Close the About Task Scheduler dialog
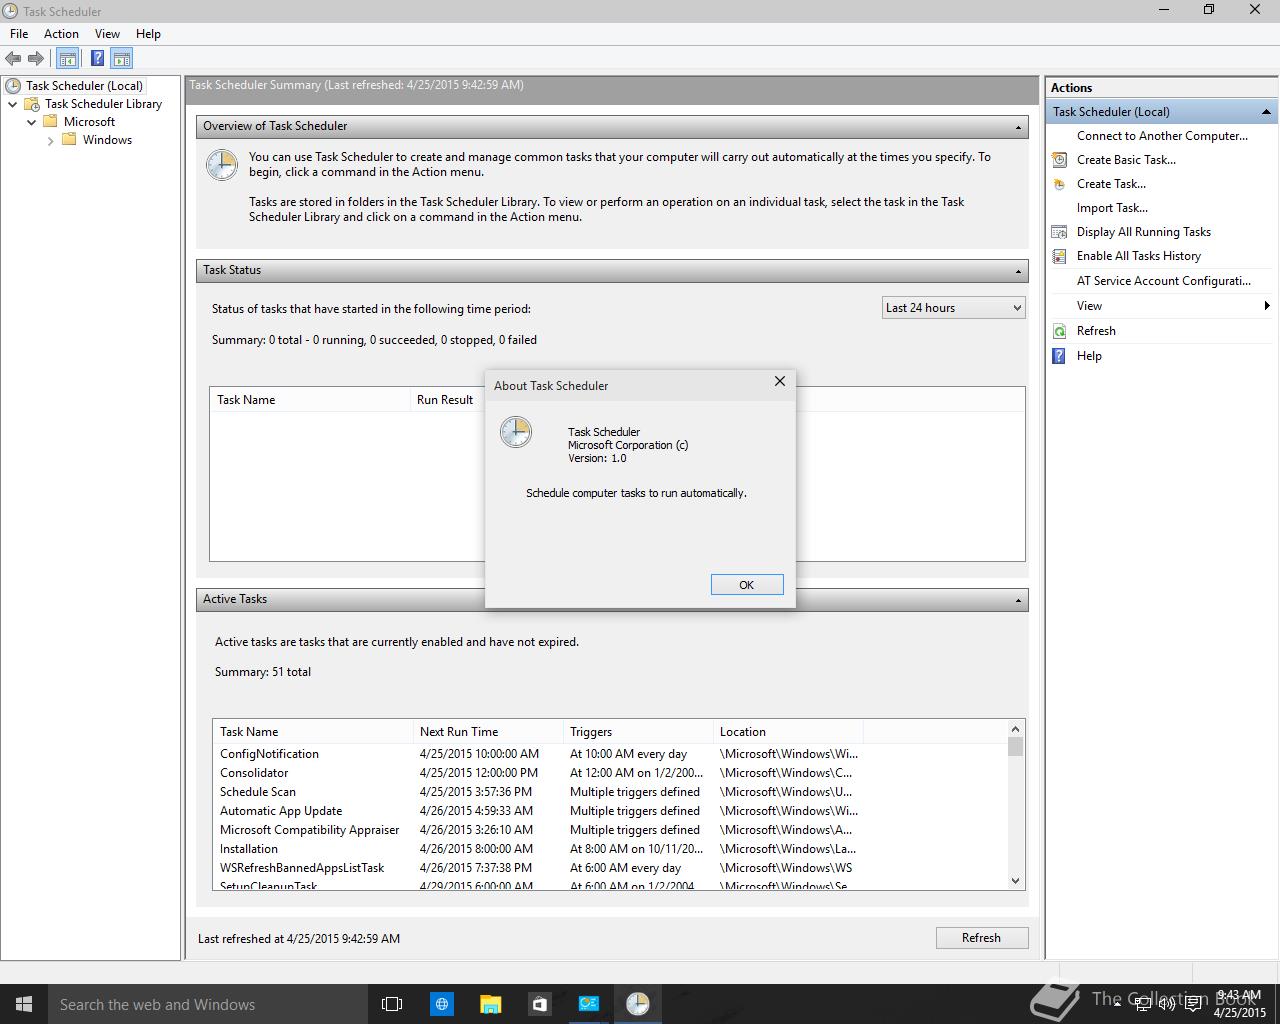The height and width of the screenshot is (1024, 1280). (x=780, y=381)
